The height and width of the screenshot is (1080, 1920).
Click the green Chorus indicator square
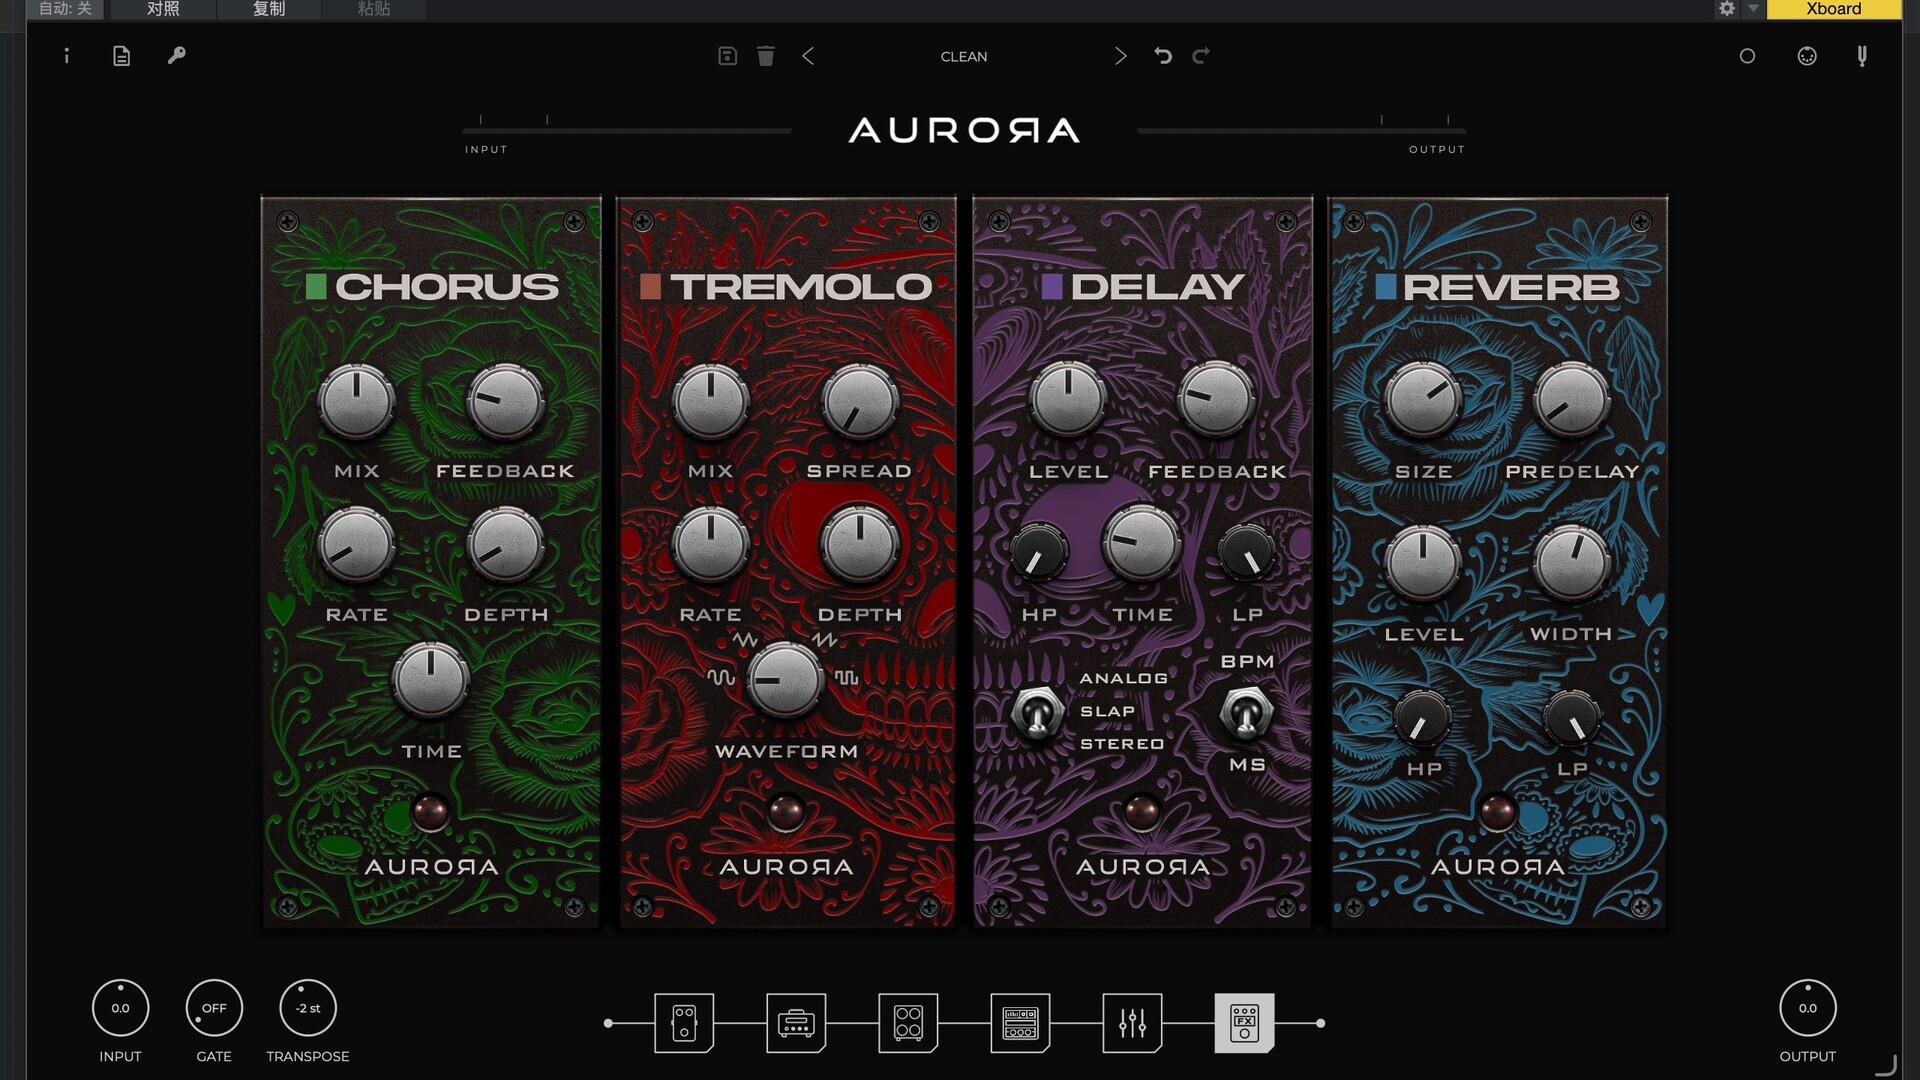[316, 287]
